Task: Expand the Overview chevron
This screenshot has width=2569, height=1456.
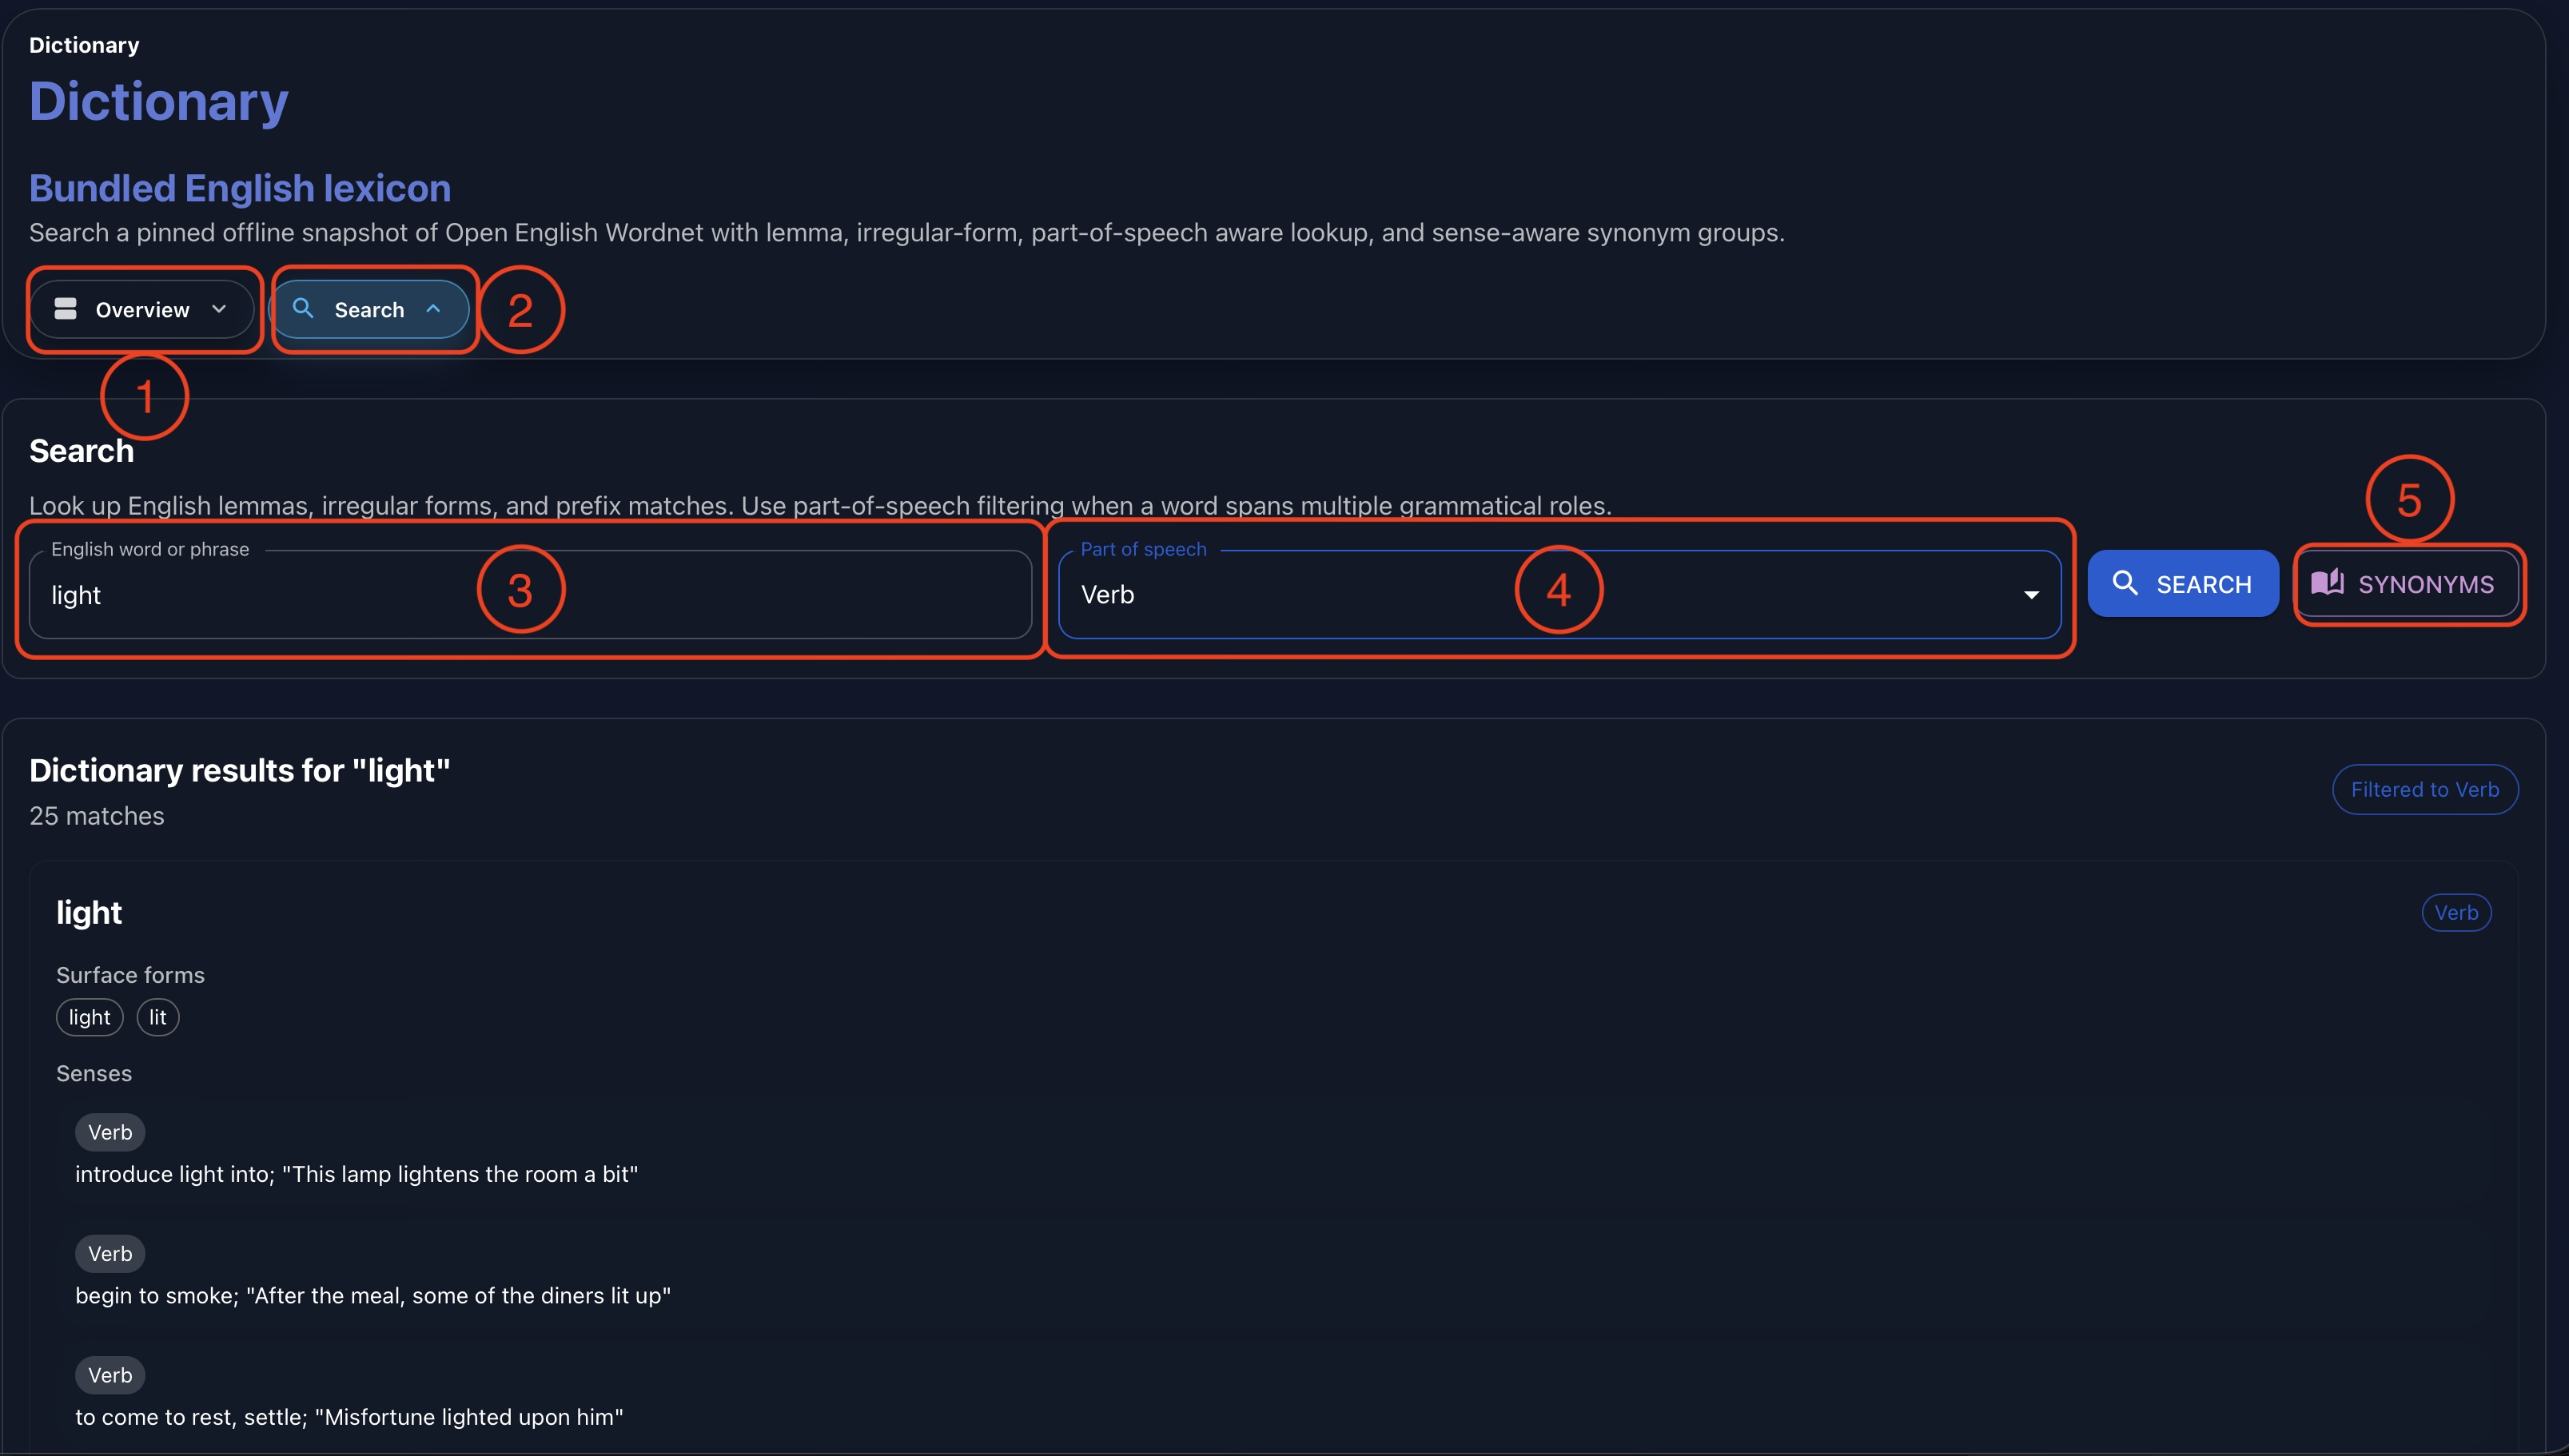Action: tap(219, 309)
